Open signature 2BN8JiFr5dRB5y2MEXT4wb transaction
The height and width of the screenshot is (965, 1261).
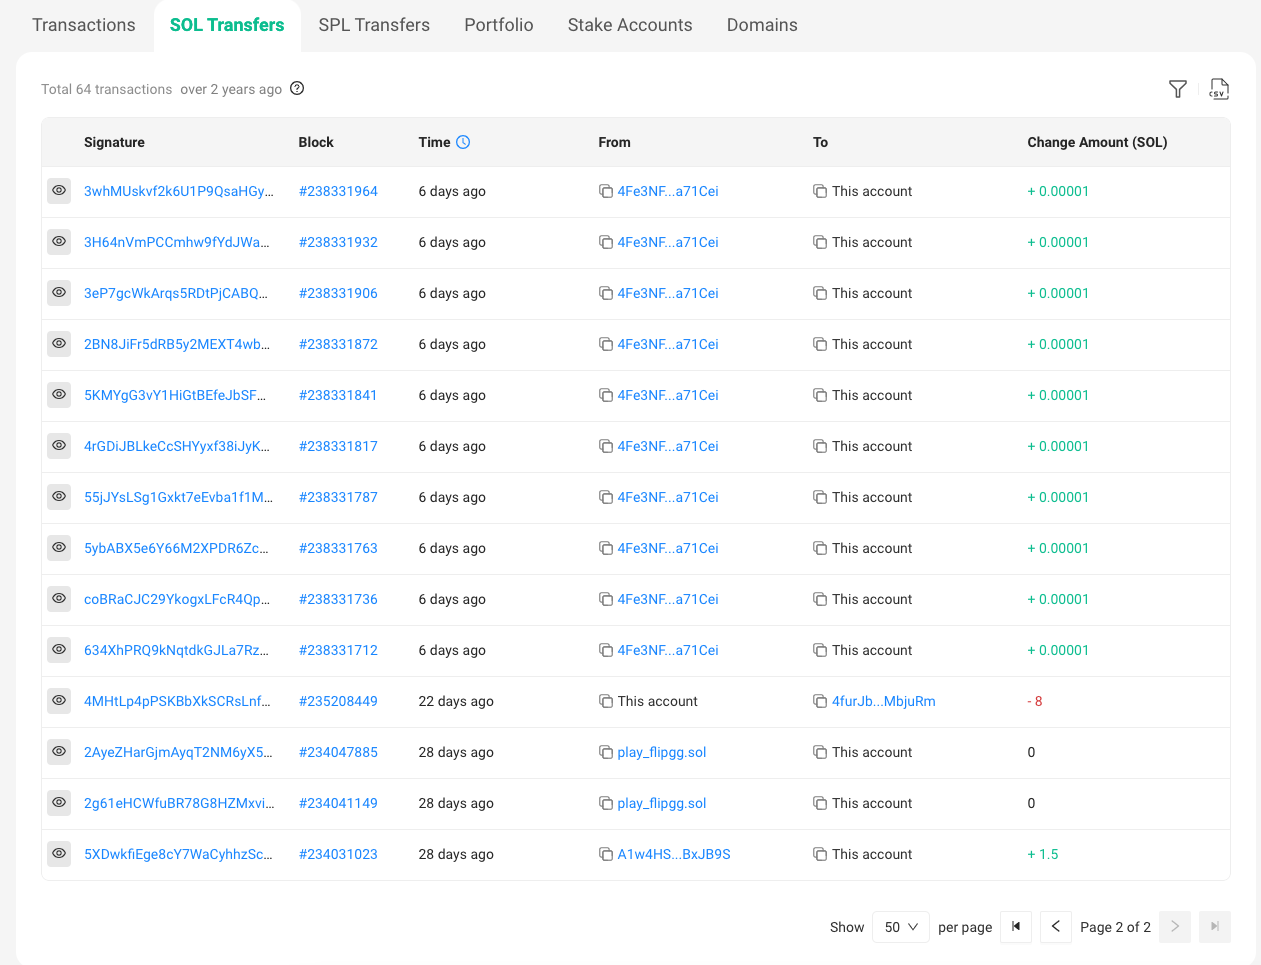pos(177,344)
